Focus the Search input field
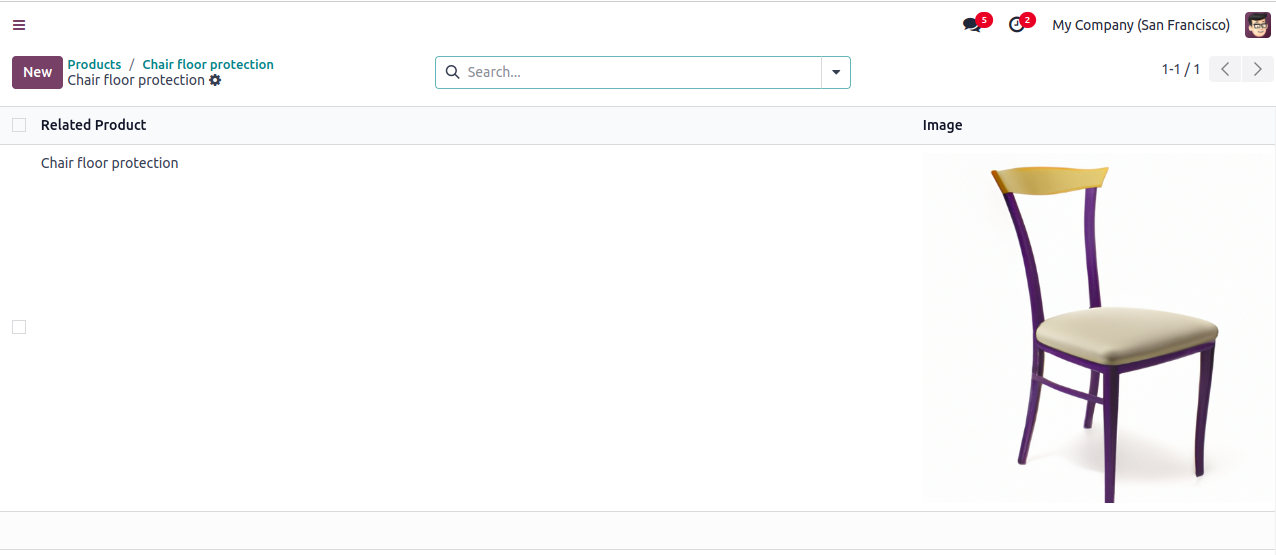1276x555 pixels. coord(641,72)
